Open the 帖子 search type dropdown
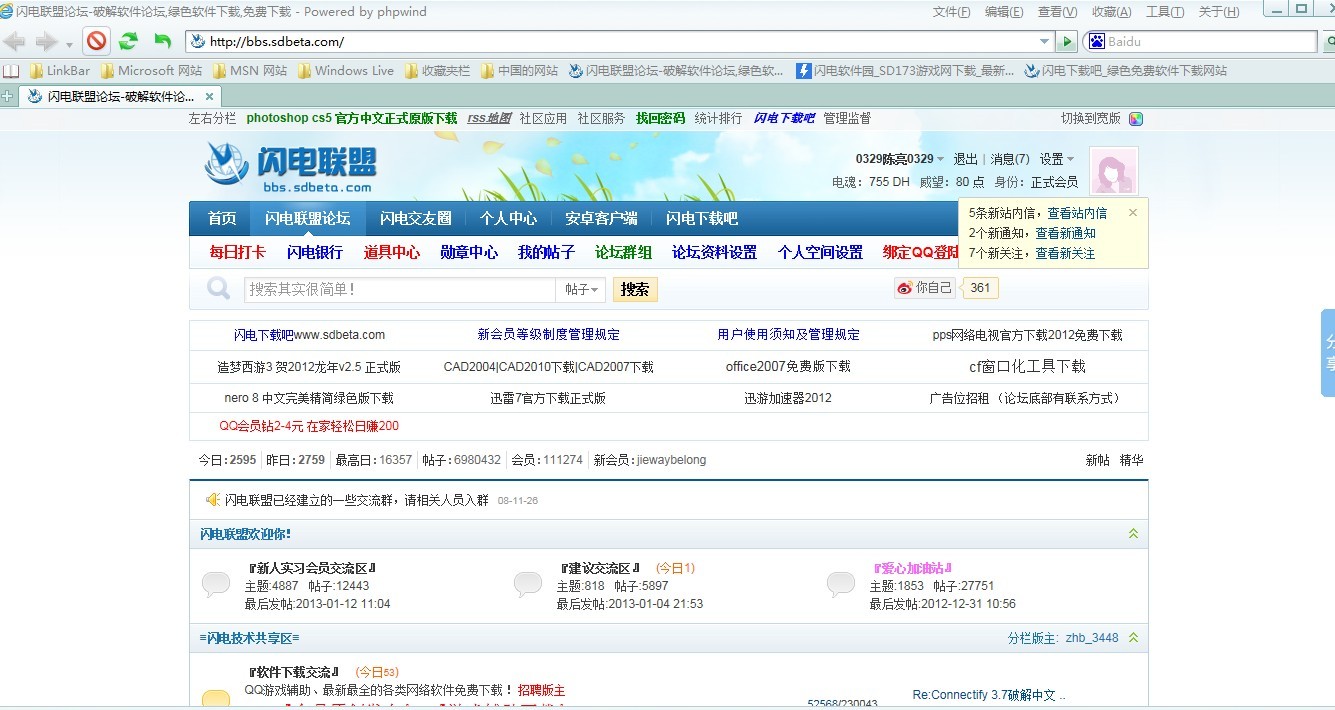 coord(582,289)
